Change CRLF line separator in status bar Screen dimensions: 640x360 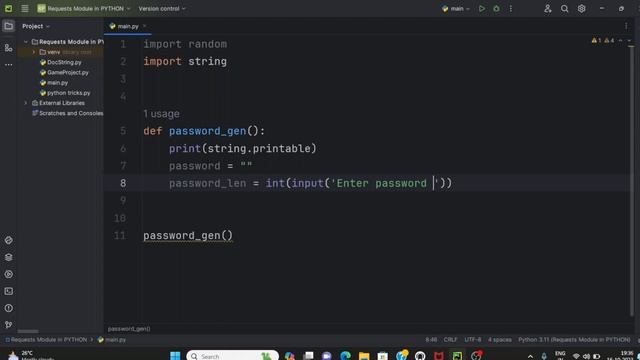(x=450, y=340)
